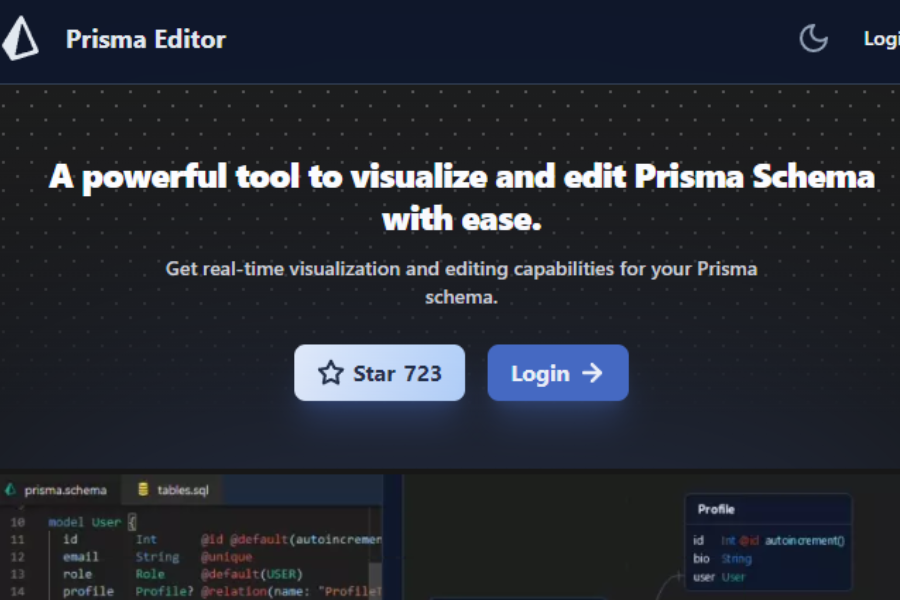Click the star icon inside the Star button

[330, 372]
